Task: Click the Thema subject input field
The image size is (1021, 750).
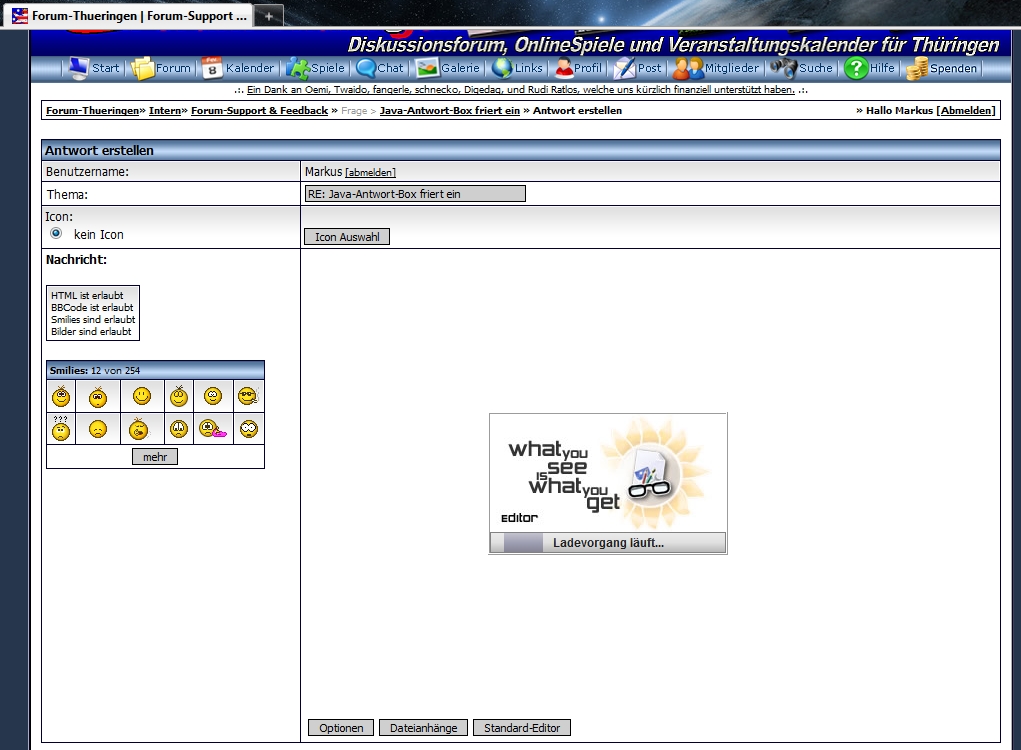Action: point(415,194)
